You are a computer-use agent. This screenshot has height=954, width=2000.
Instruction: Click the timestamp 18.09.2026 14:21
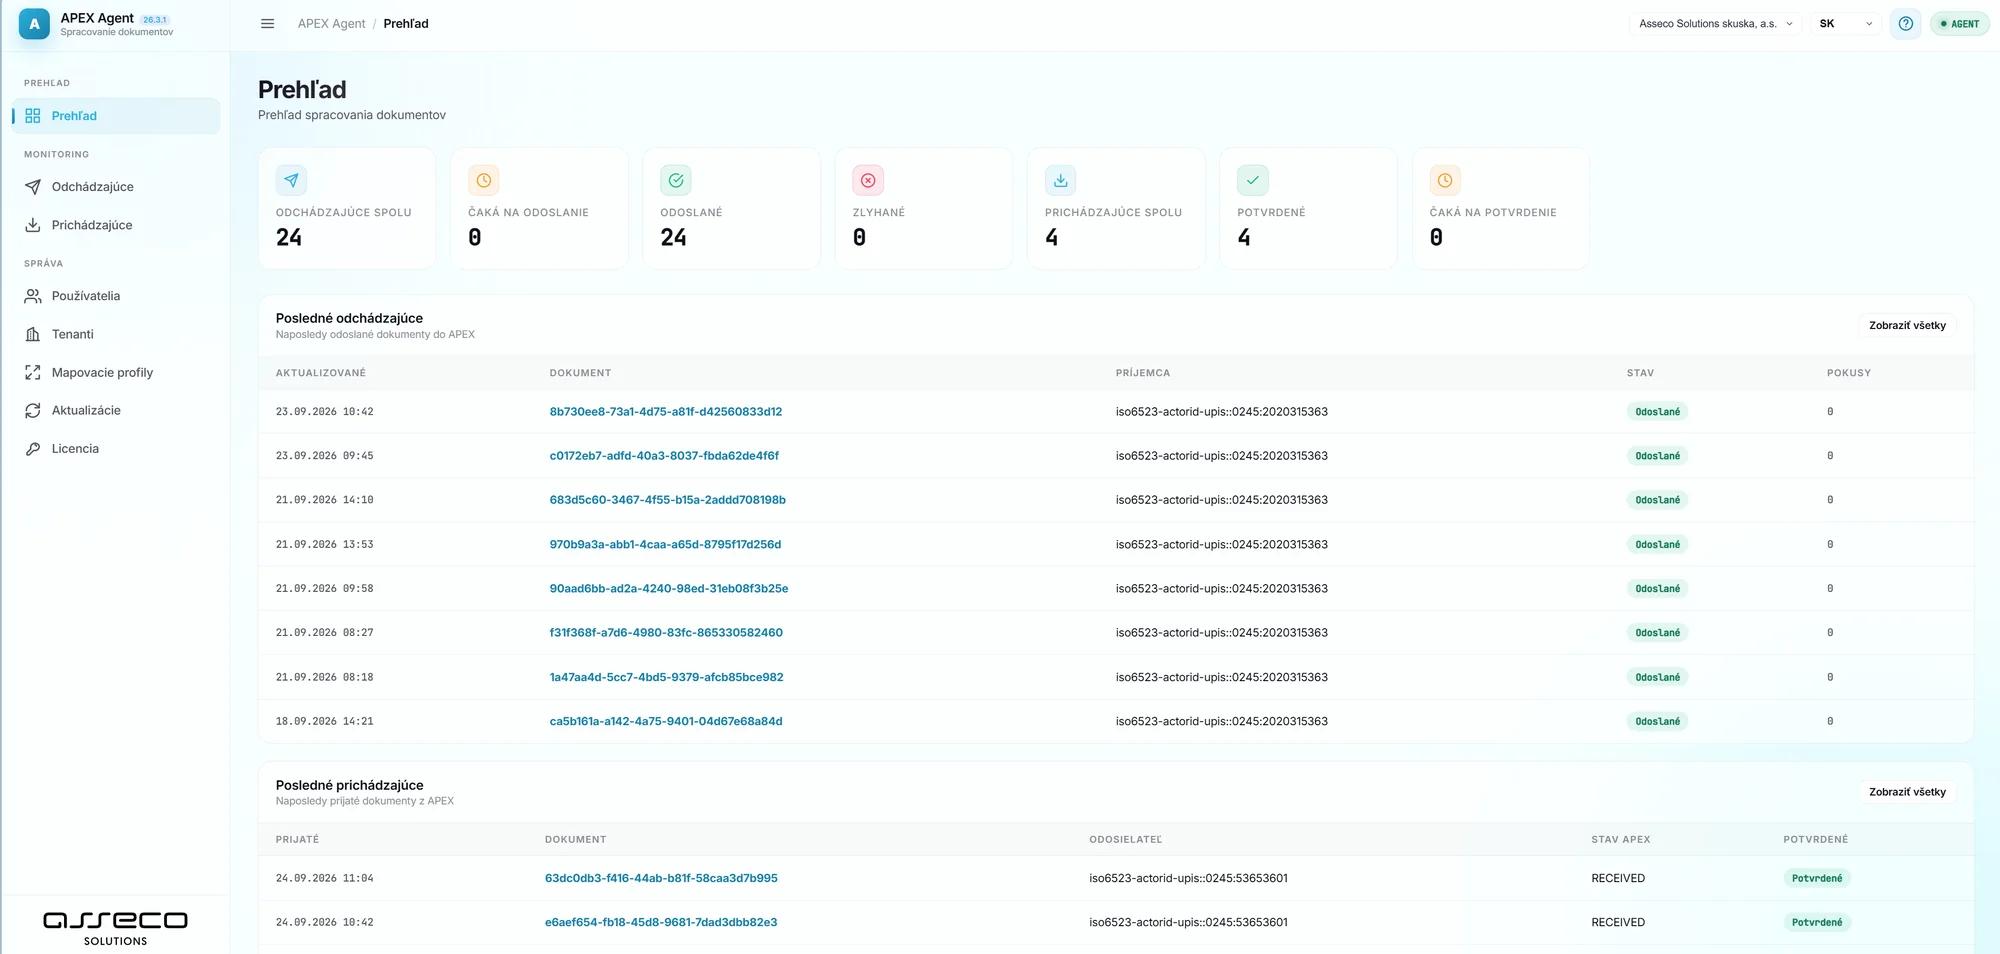[325, 721]
